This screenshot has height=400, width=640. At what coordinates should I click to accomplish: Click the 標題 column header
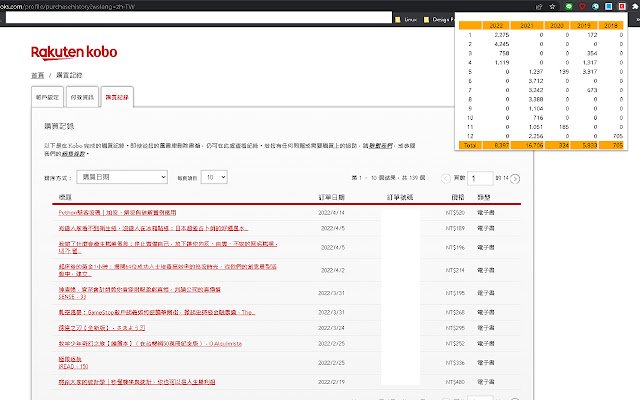pos(65,197)
